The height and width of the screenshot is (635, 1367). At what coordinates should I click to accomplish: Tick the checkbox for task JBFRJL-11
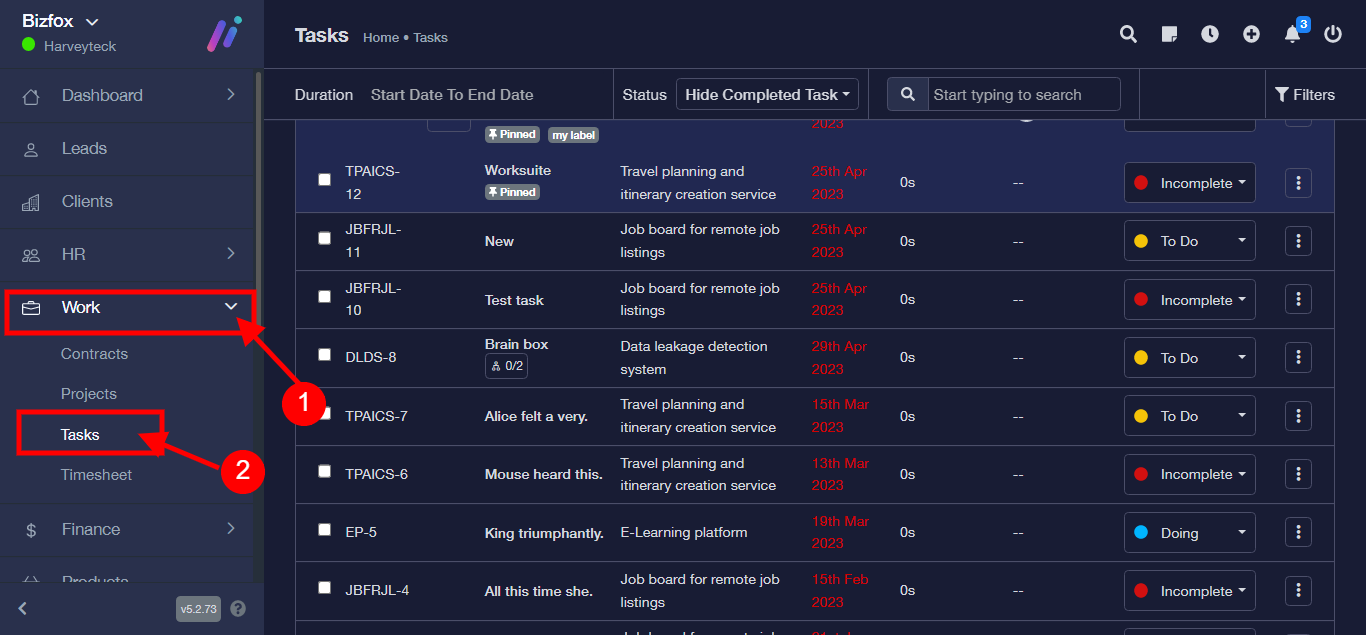(x=324, y=238)
